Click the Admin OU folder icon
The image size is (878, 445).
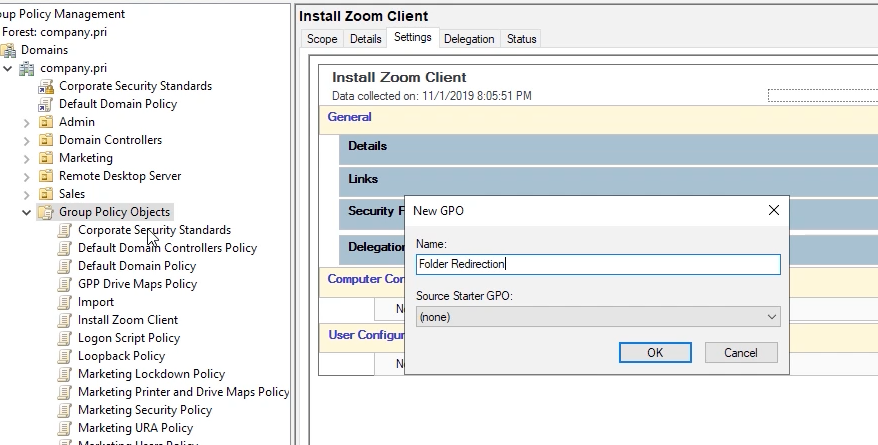[x=46, y=122]
